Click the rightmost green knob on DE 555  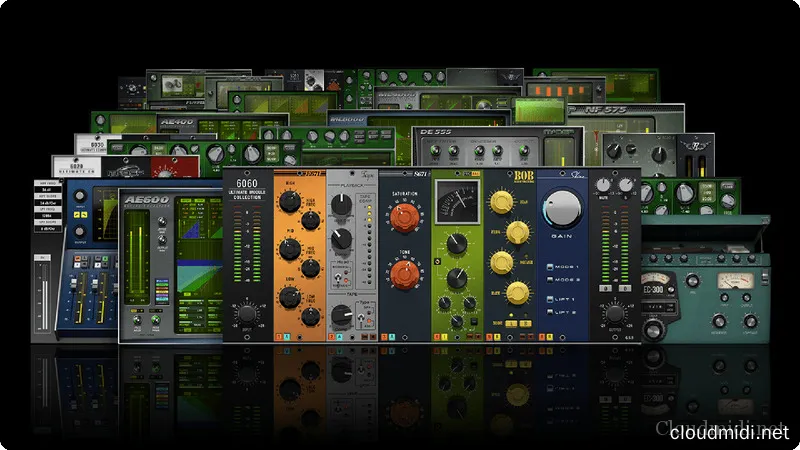[x=524, y=151]
